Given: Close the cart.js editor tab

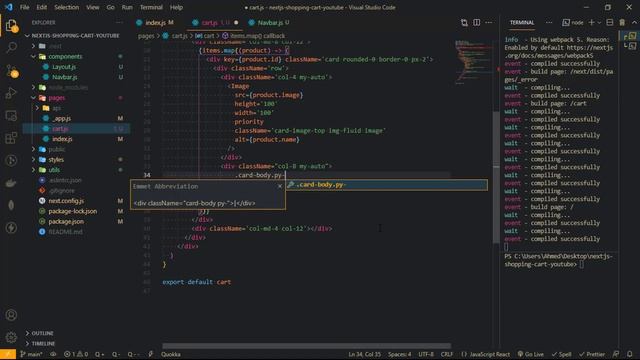Looking at the screenshot, I should (x=236, y=22).
